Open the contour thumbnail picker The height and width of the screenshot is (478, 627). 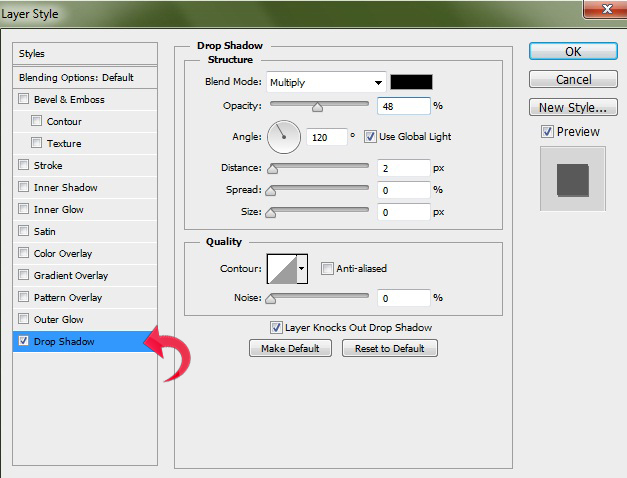click(x=281, y=268)
